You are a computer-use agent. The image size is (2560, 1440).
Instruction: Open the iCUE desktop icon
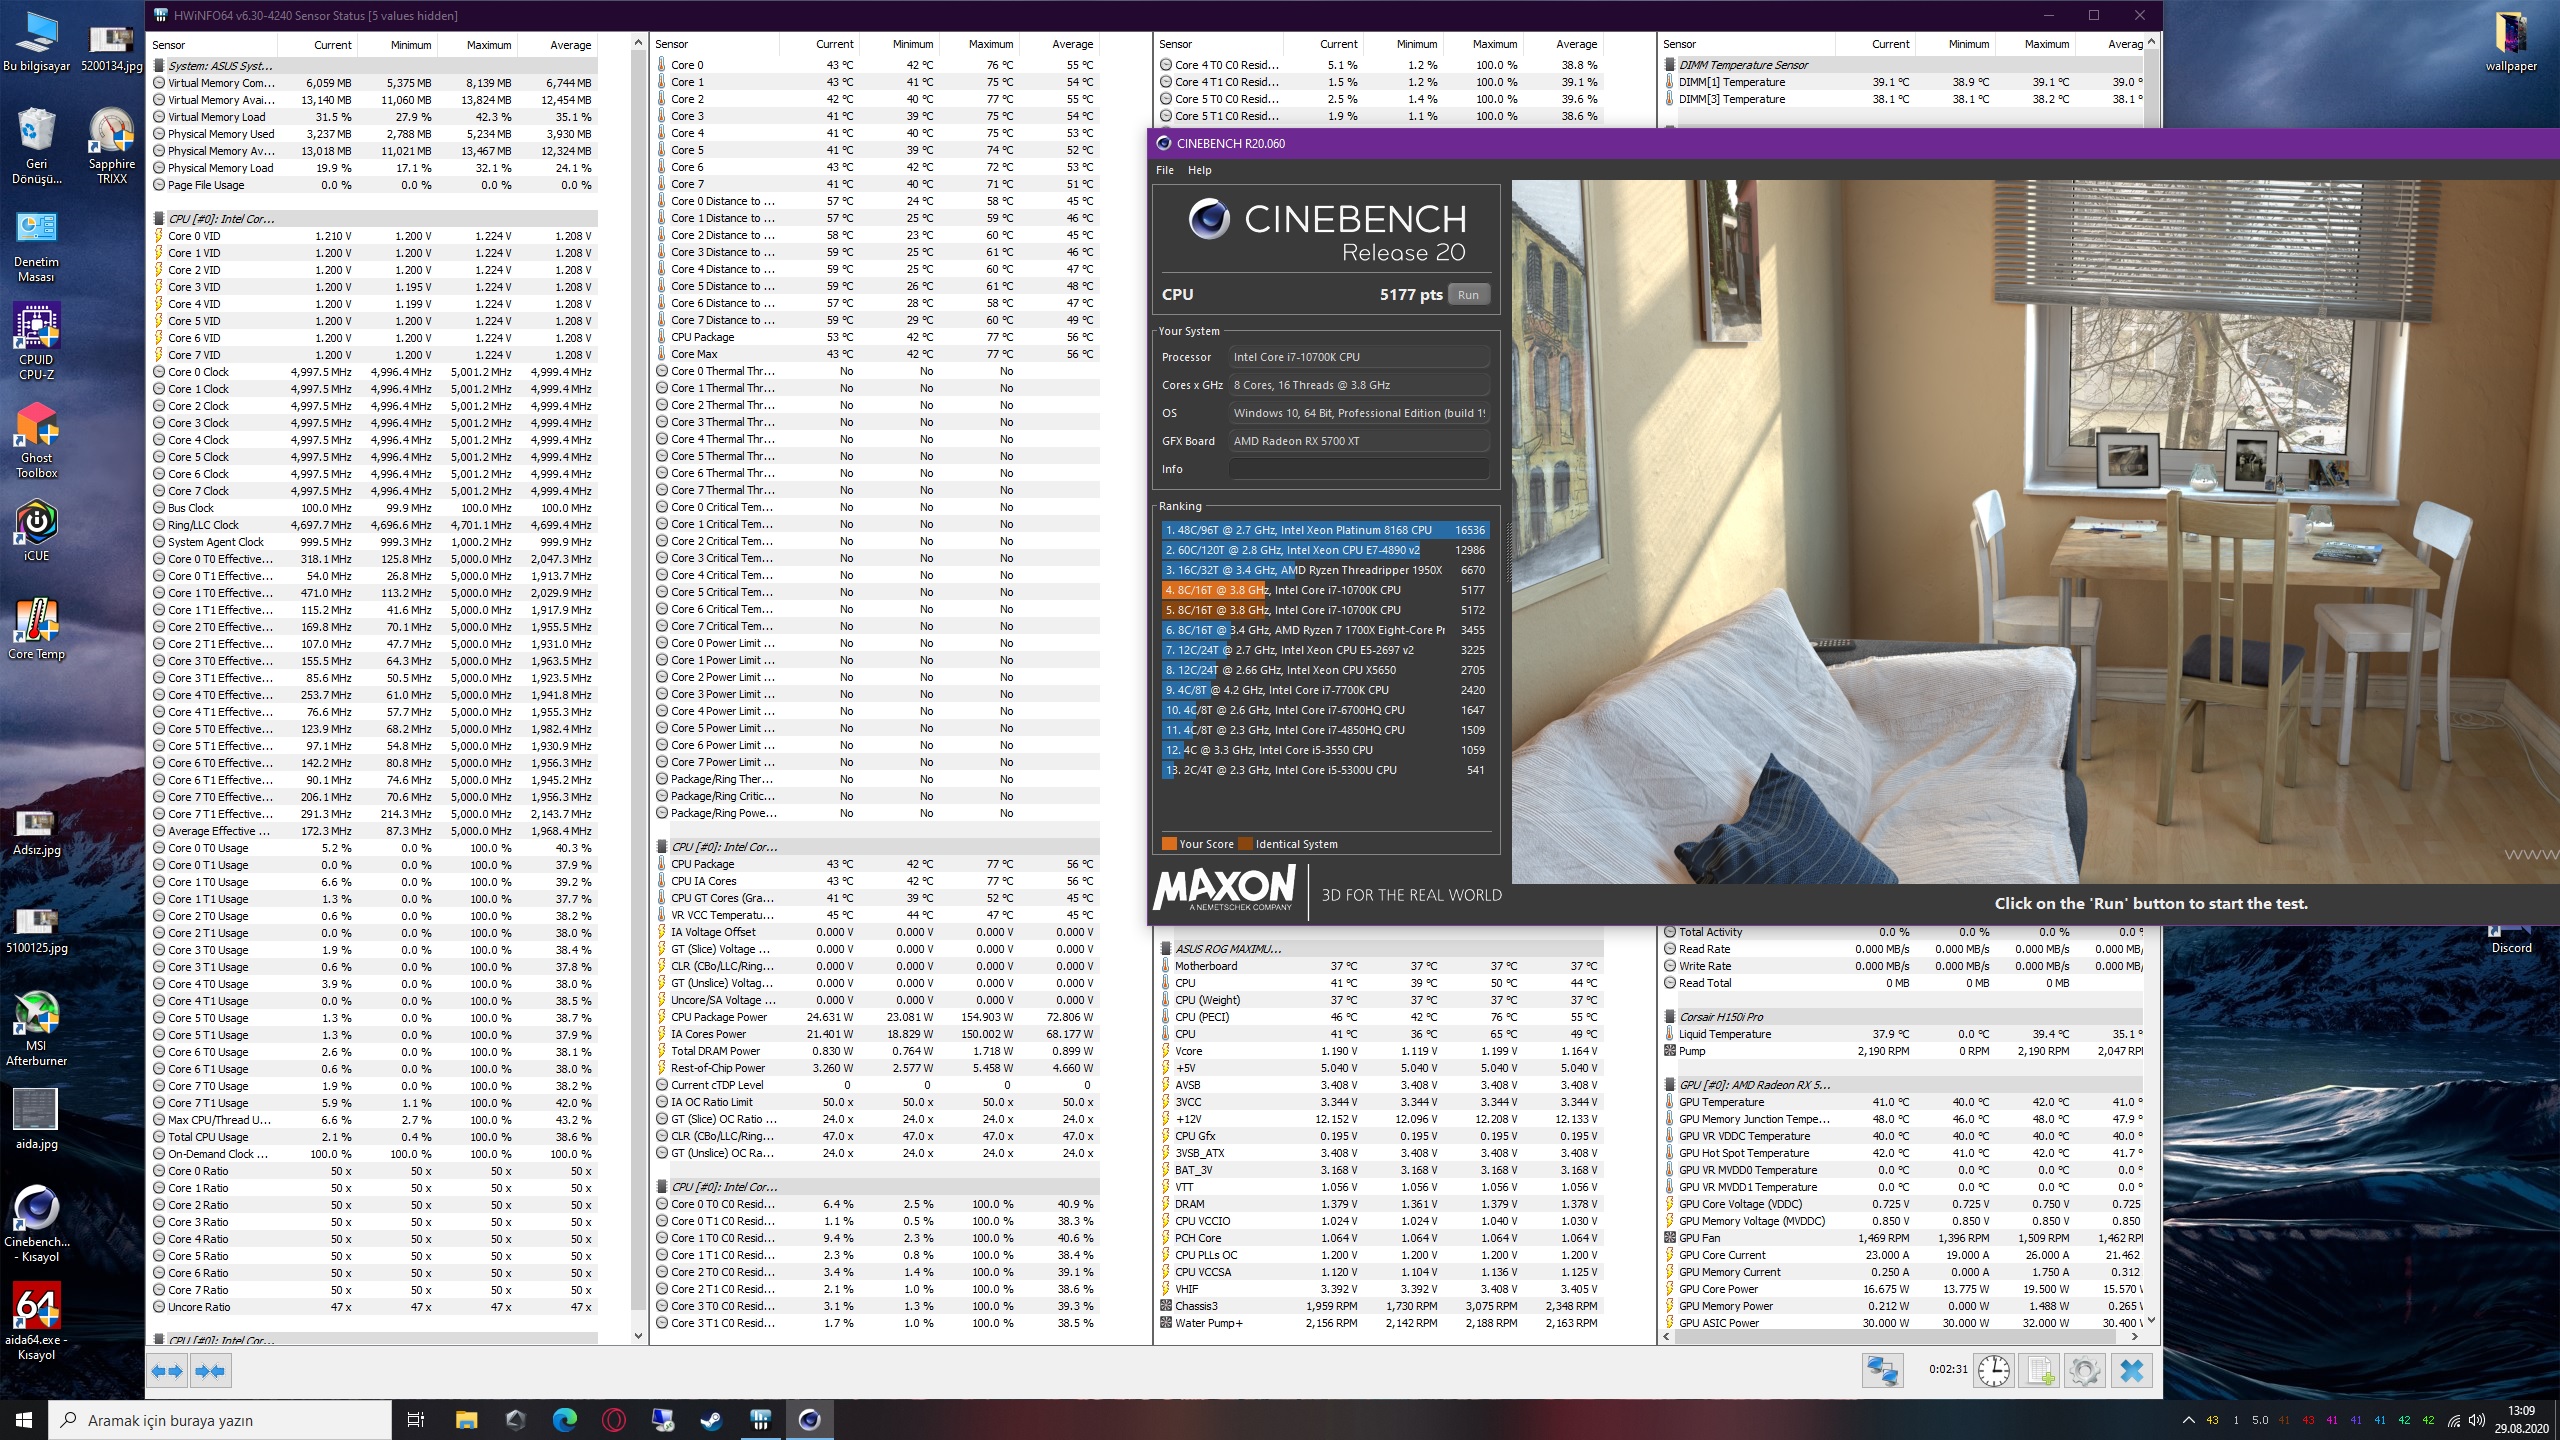pos(36,530)
